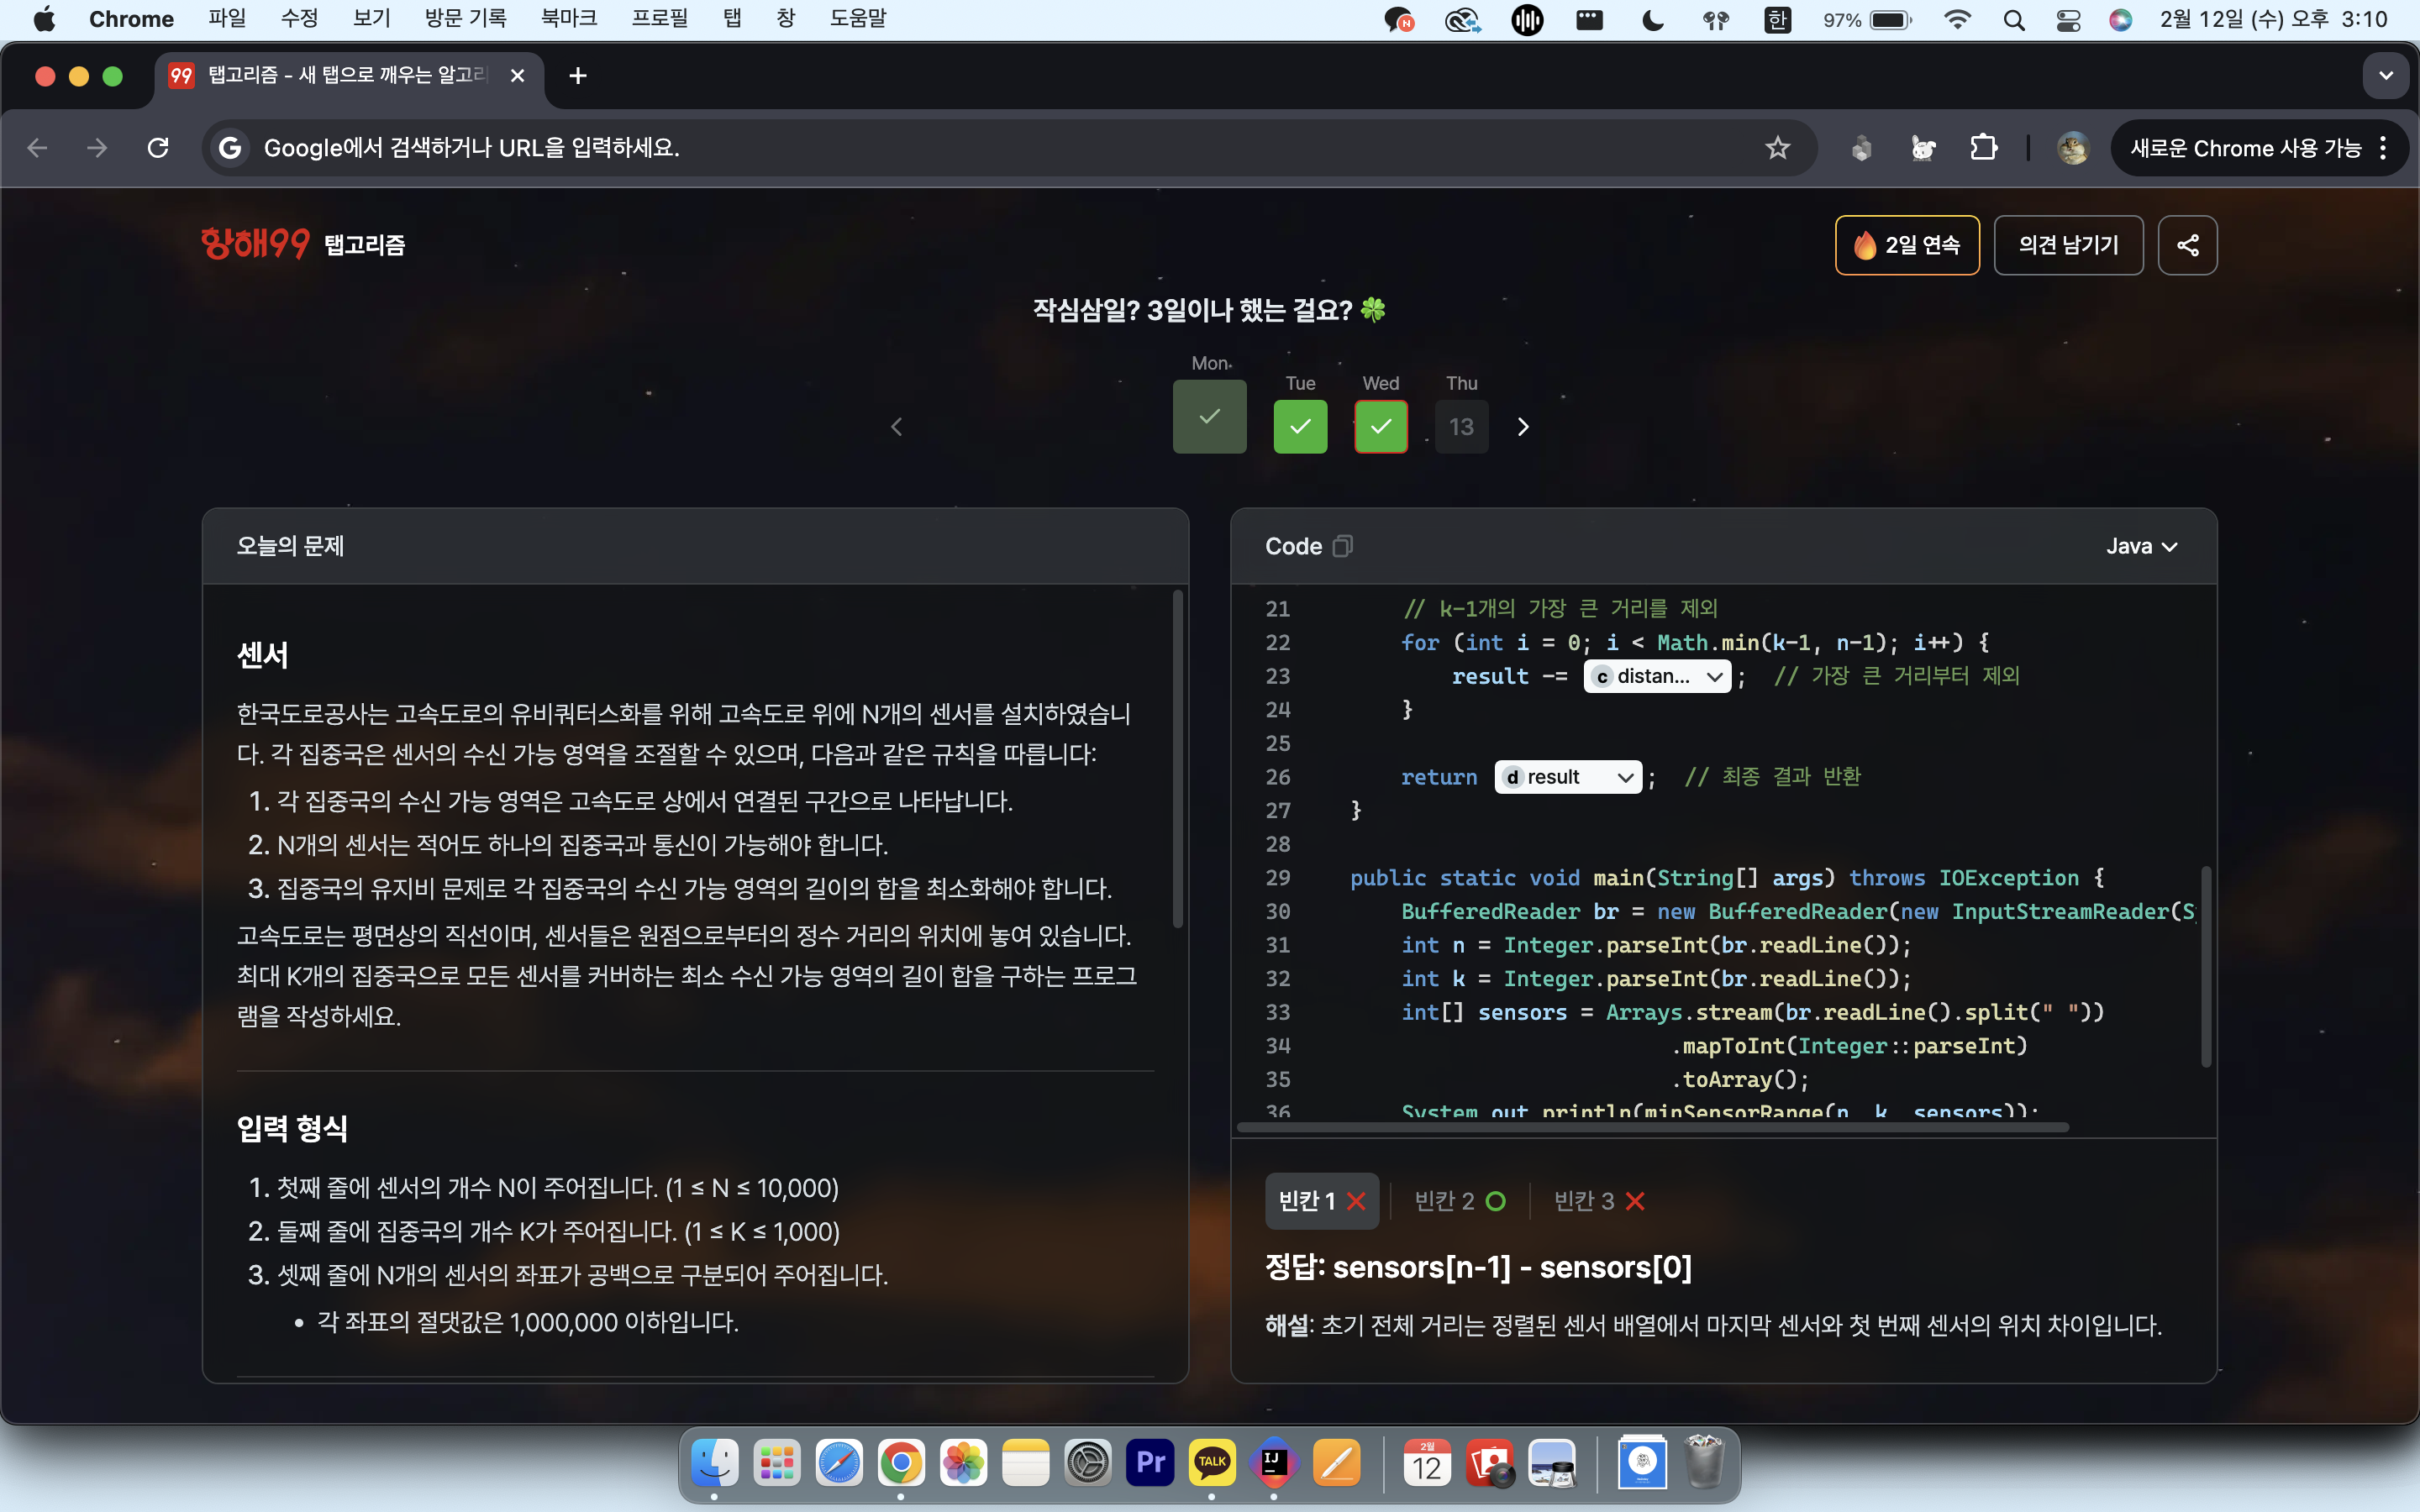Screen dimensions: 2420x1512
Task: Open KakaoTalk from the dock
Action: [x=1212, y=1462]
